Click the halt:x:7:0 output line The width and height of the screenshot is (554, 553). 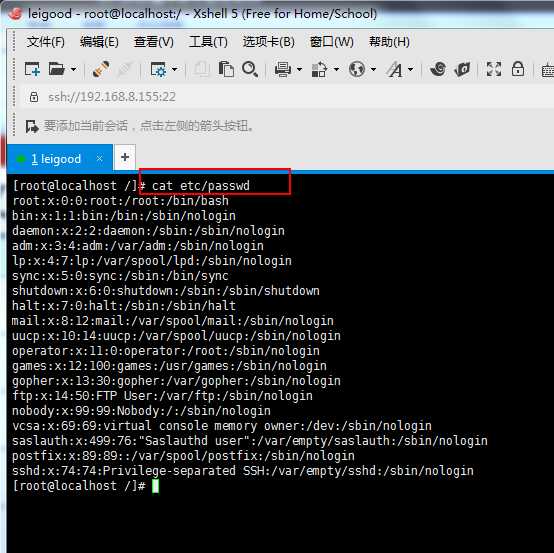click(124, 306)
